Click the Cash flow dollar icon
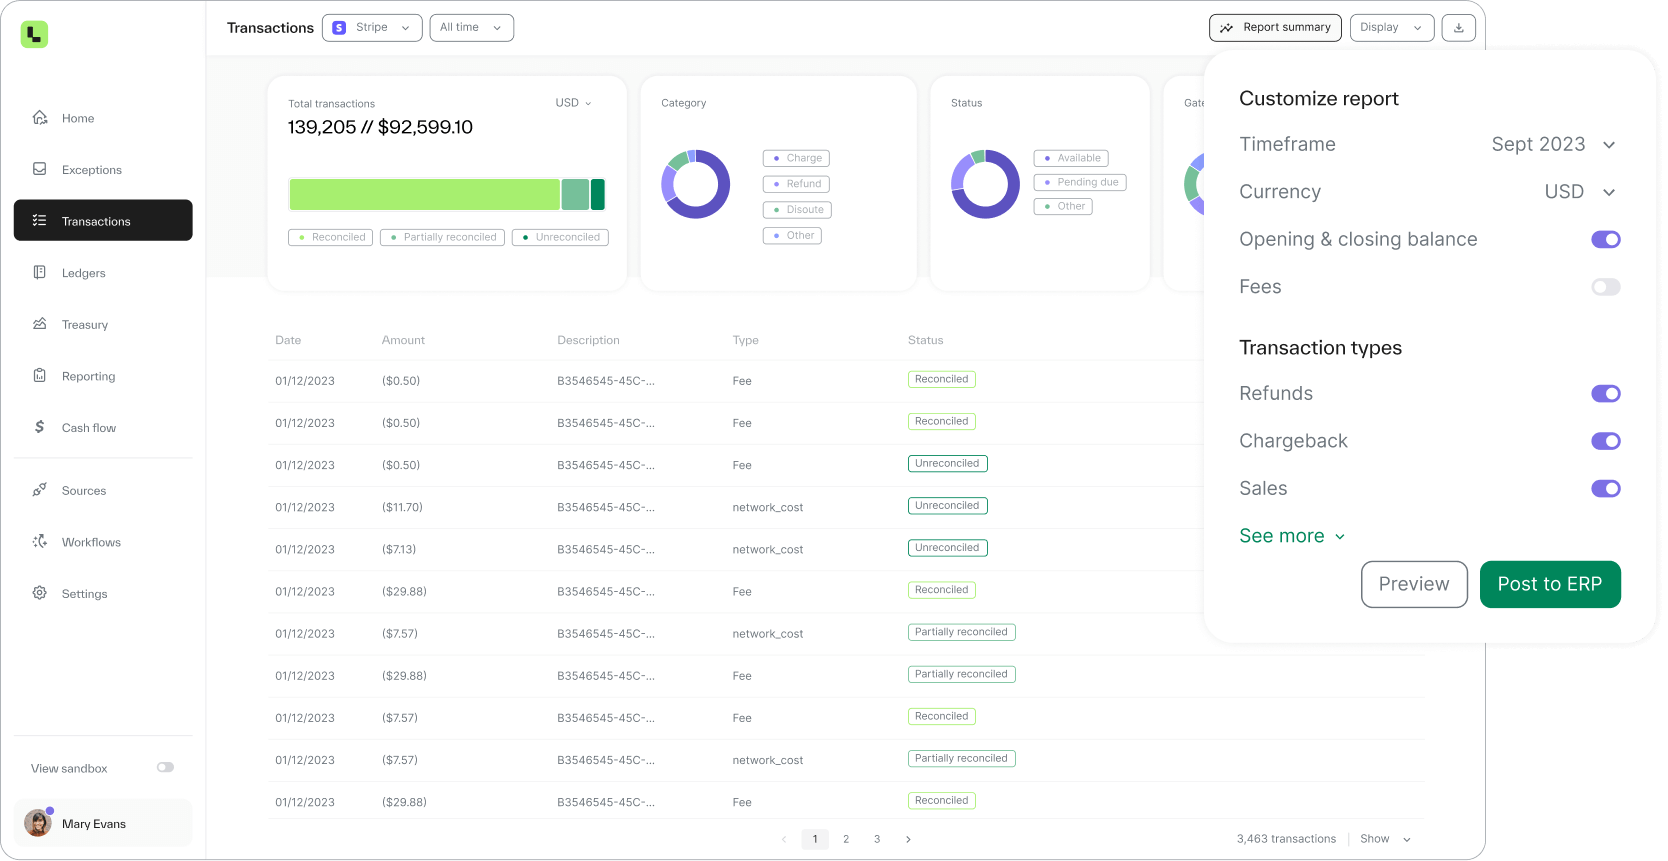 coord(40,427)
